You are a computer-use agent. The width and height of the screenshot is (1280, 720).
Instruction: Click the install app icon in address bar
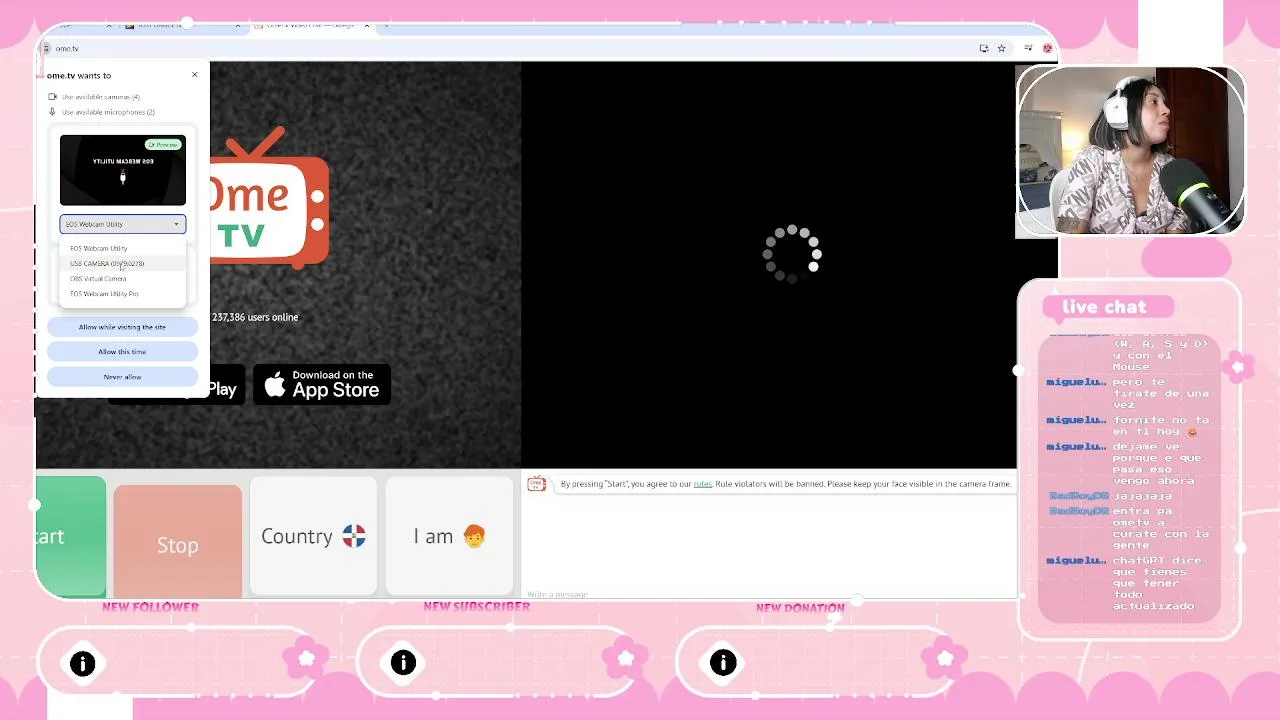984,48
